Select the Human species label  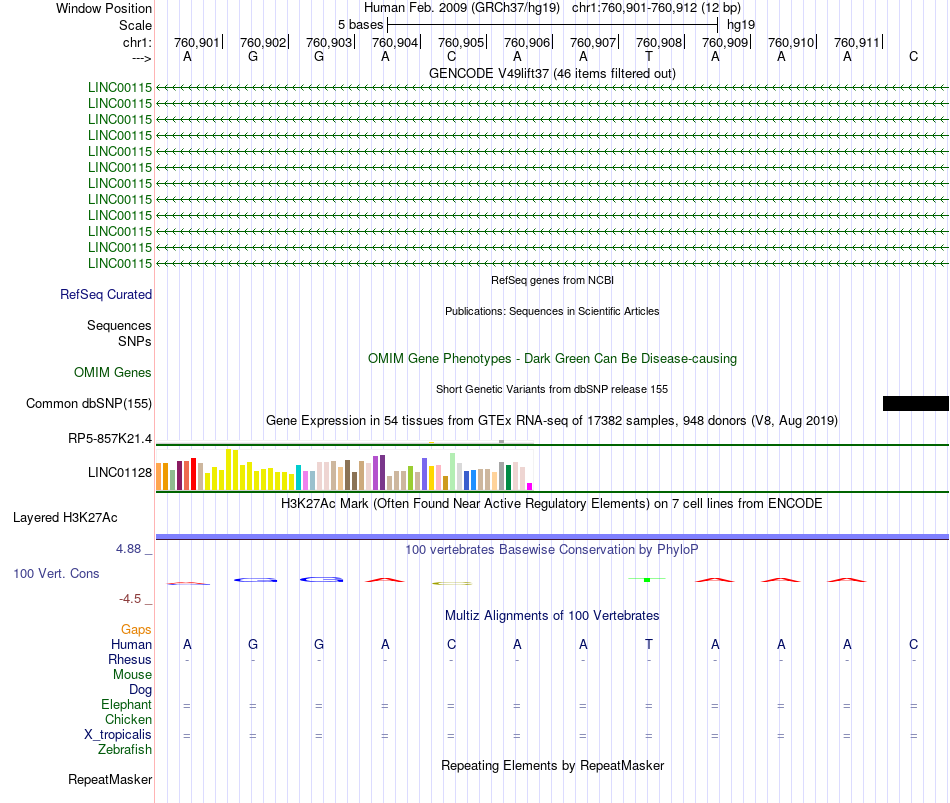pos(131,644)
